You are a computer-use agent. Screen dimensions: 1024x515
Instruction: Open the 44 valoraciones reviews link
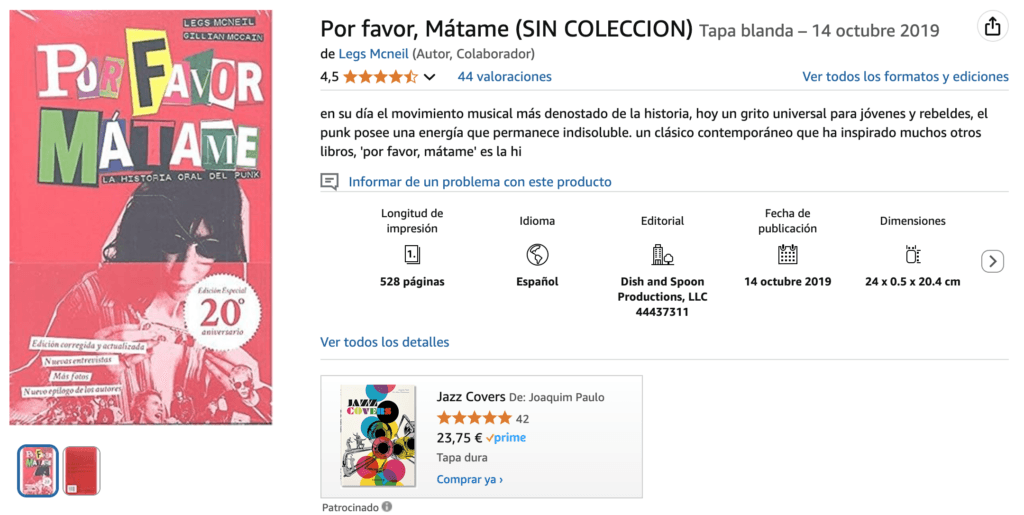(x=504, y=77)
